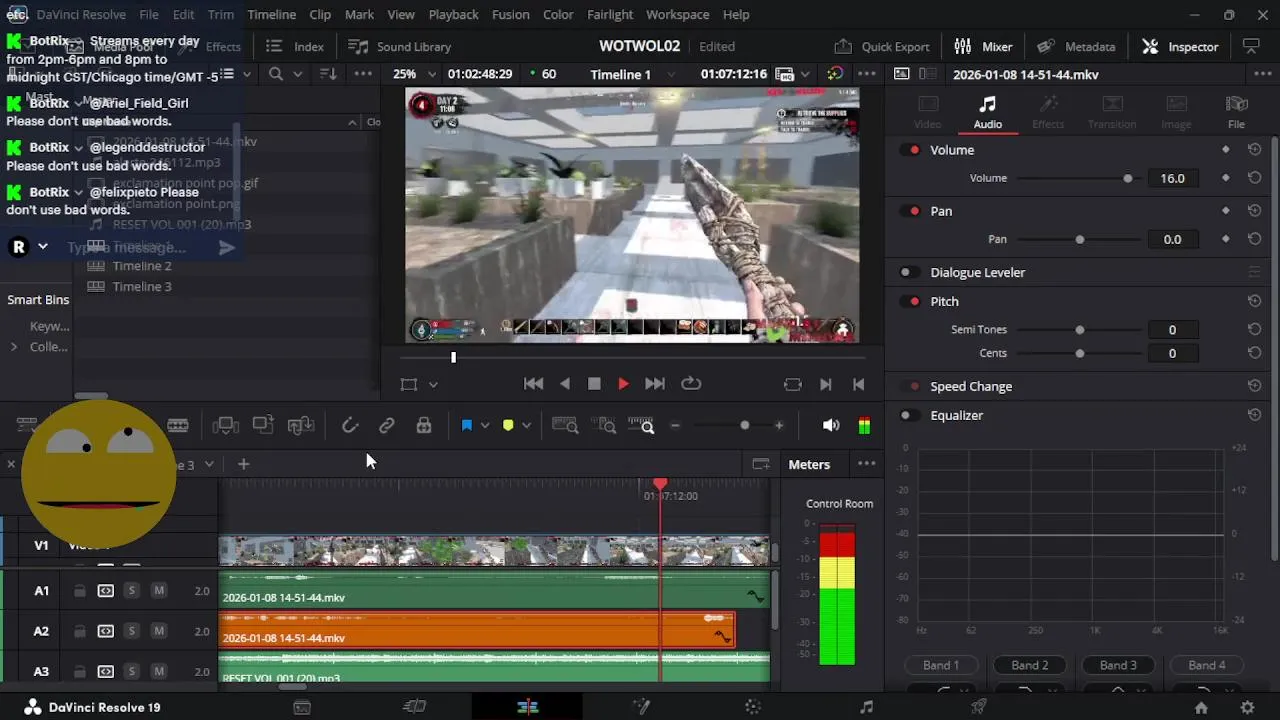Click the full extent zoom icon

pyautogui.click(x=565, y=426)
